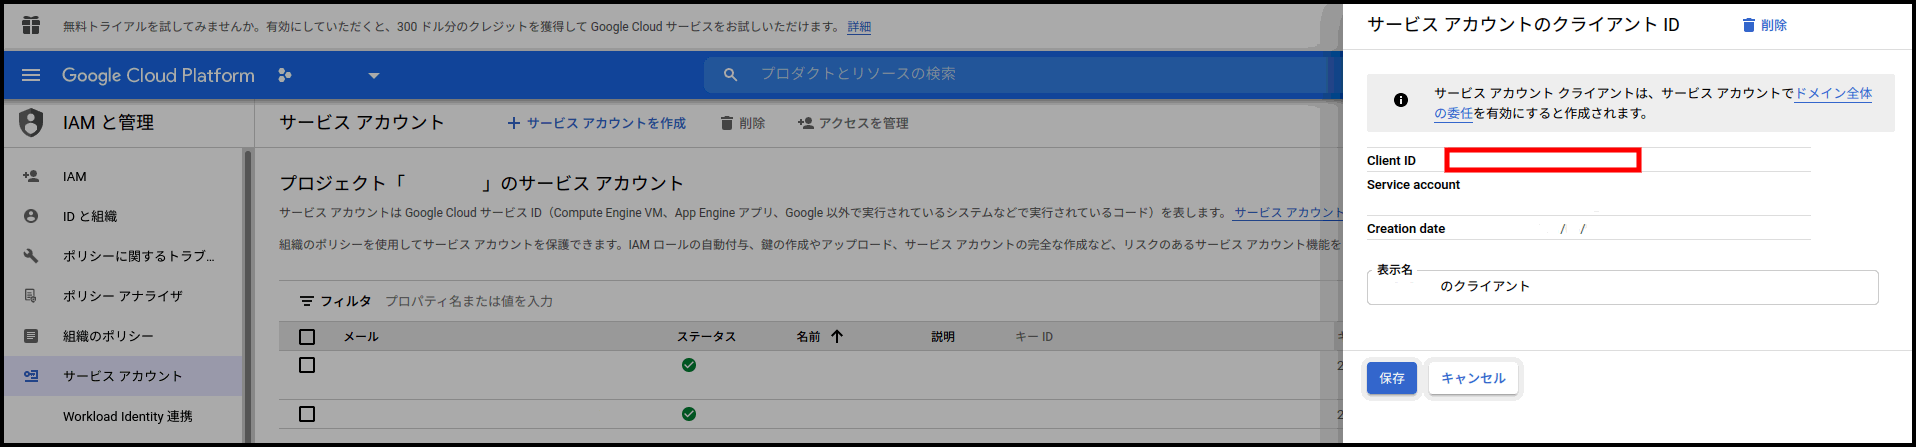Select サービス アカウント sidebar item

[124, 376]
